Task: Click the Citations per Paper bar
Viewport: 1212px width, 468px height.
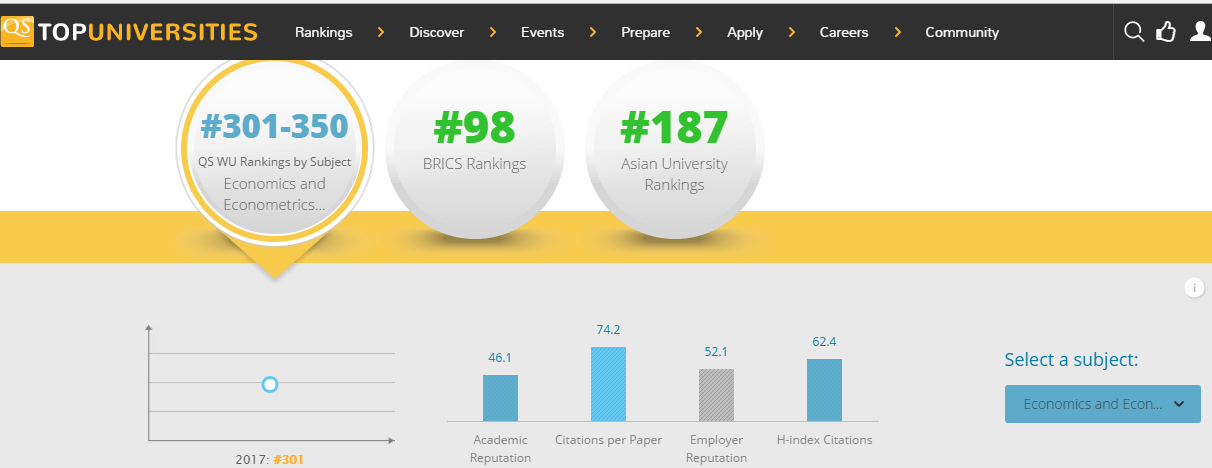Action: click(x=608, y=384)
